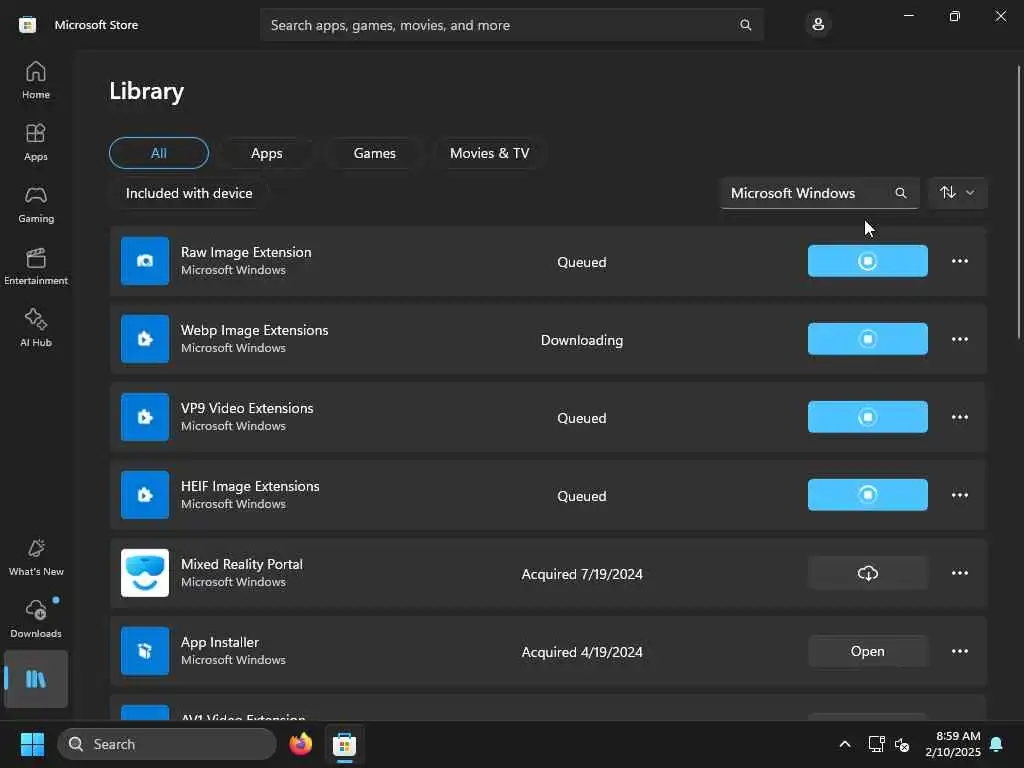Click the VP9 Video Extensions app thumbnail
The image size is (1024, 768).
[145, 417]
